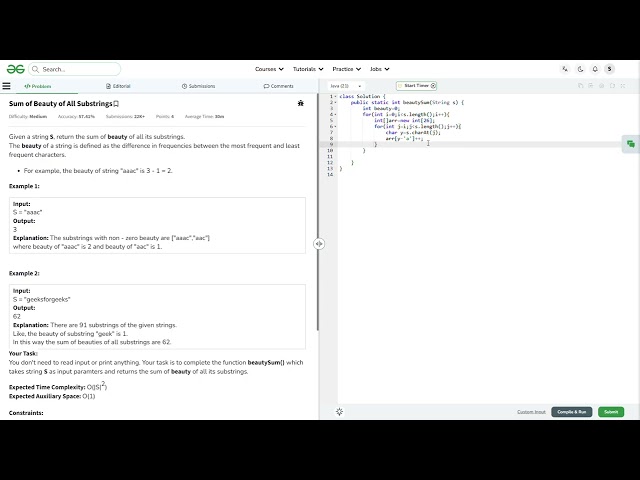Click the 'Difficulty: Medium' text
The height and width of the screenshot is (480, 640).
pos(28,116)
